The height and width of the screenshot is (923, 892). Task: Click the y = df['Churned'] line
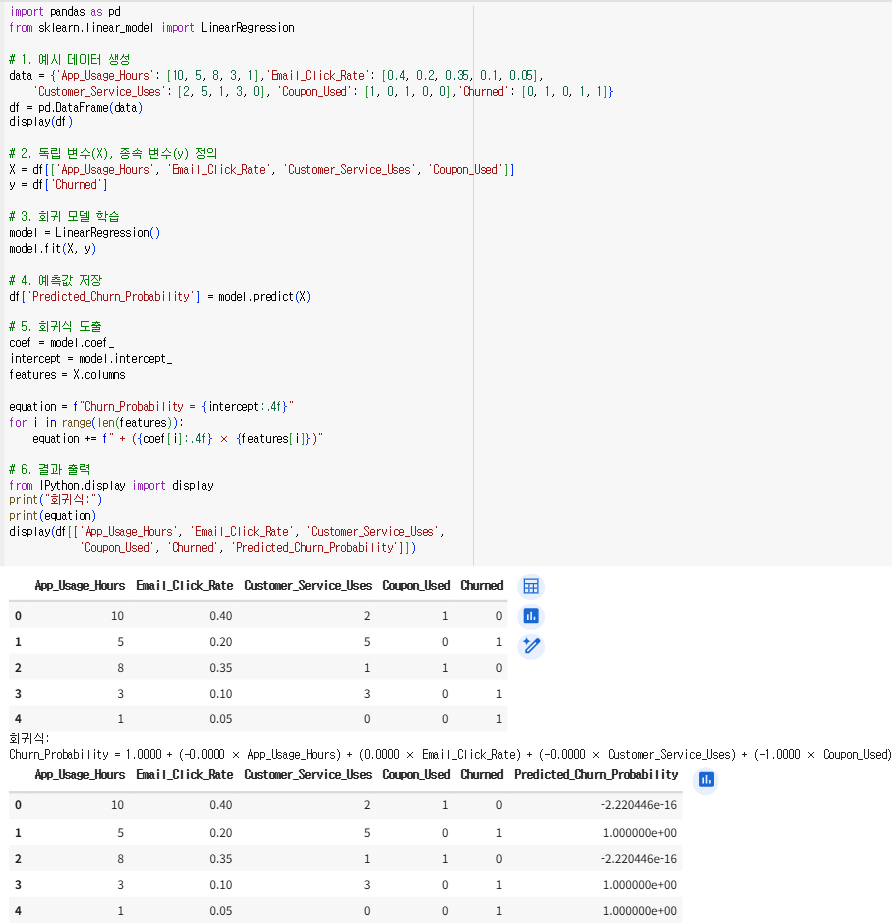coord(58,185)
